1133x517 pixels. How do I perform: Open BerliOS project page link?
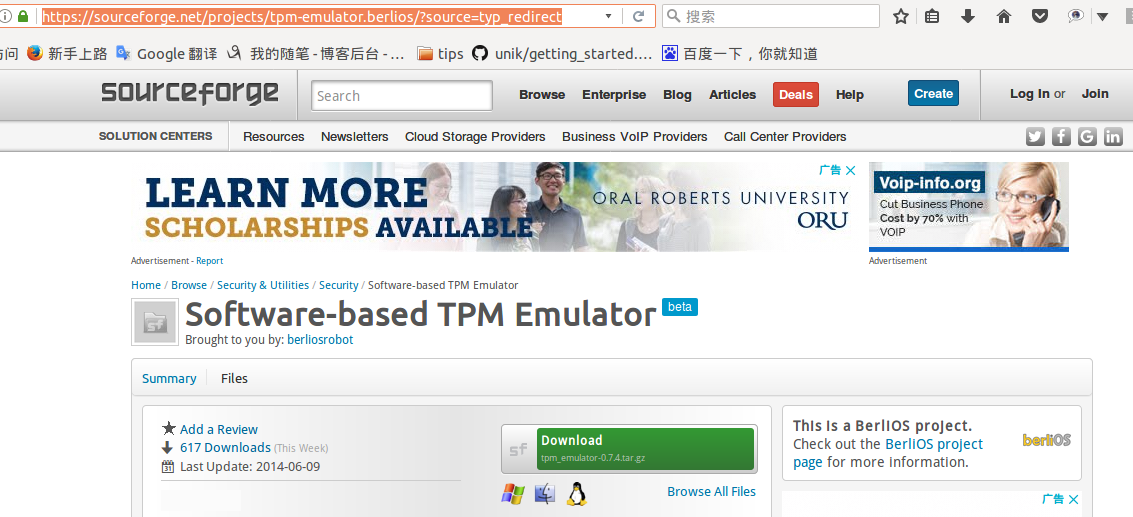click(x=888, y=453)
